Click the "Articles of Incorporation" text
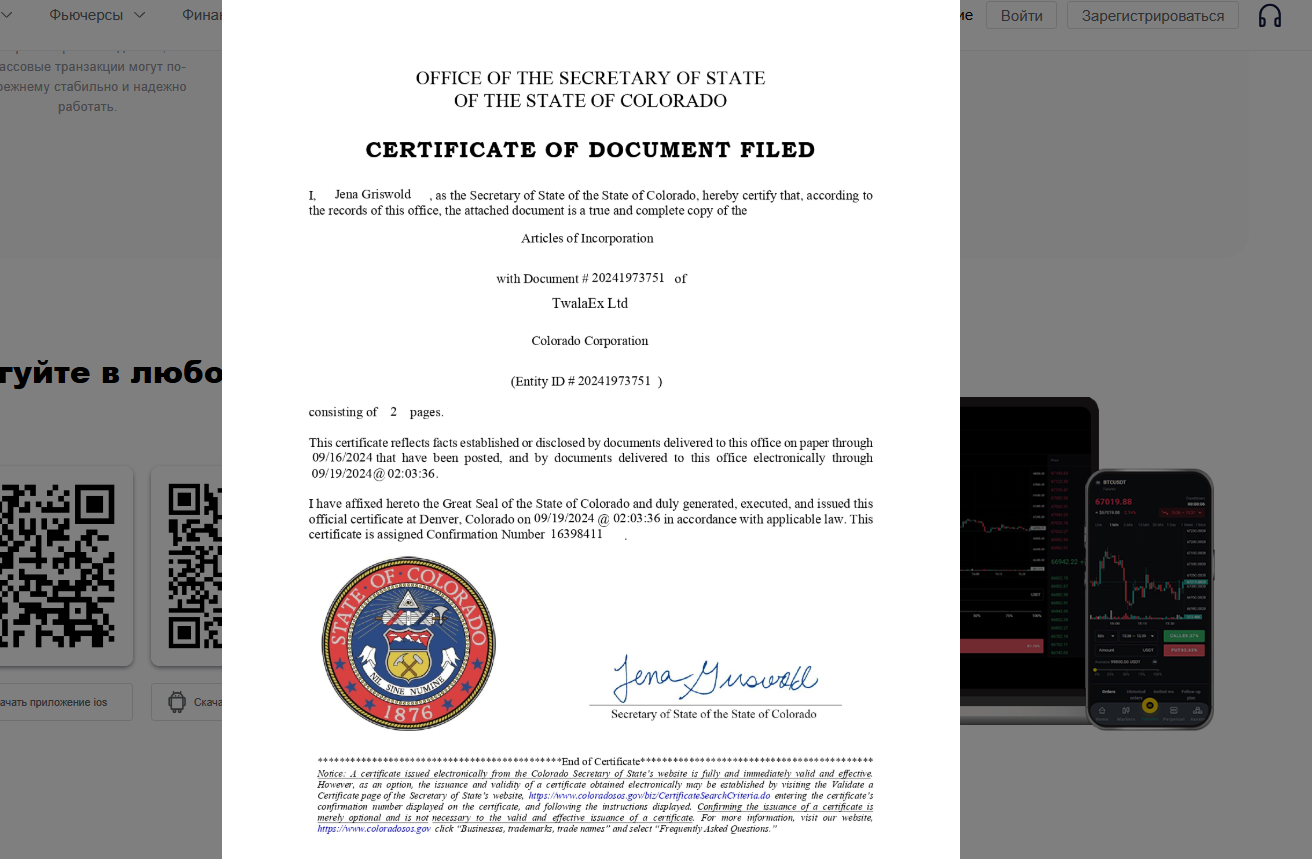 tap(587, 238)
